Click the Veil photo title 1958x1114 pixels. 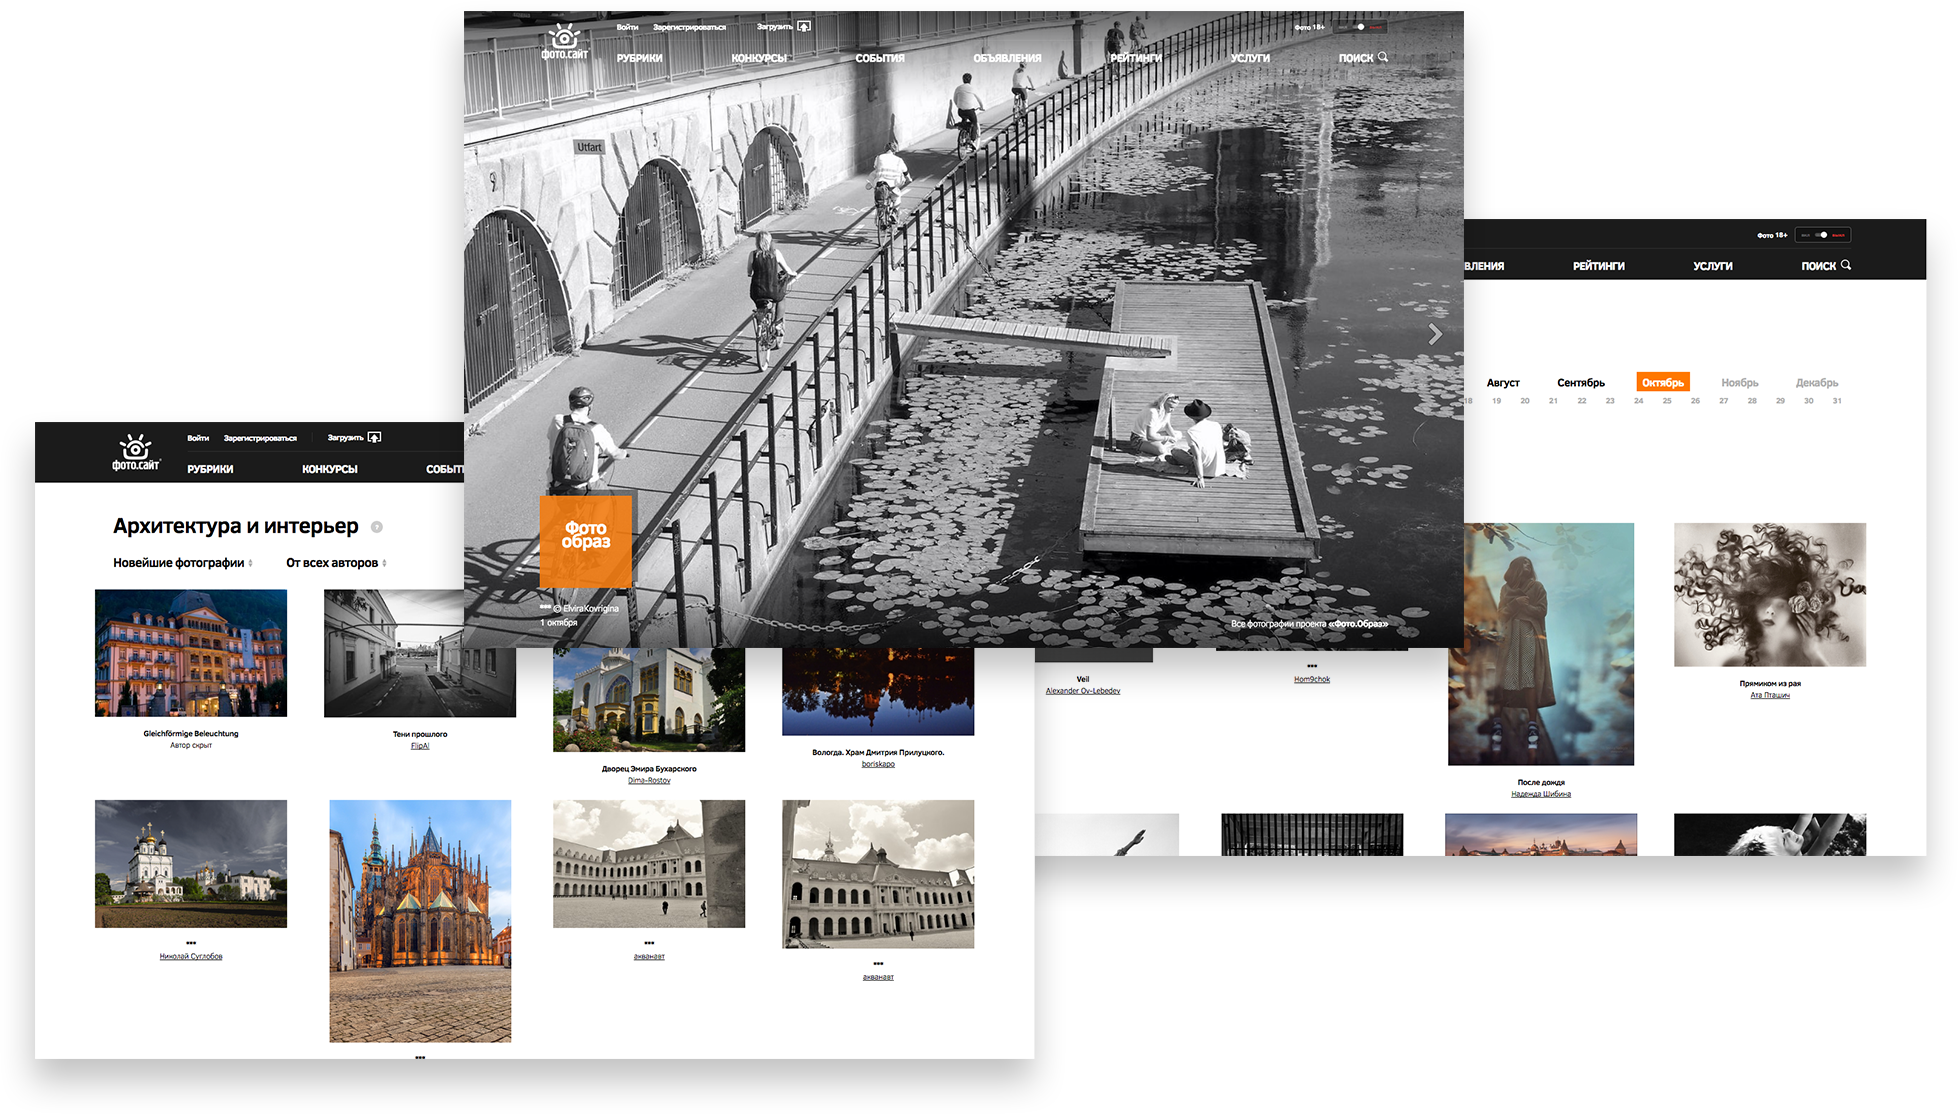tap(1083, 679)
